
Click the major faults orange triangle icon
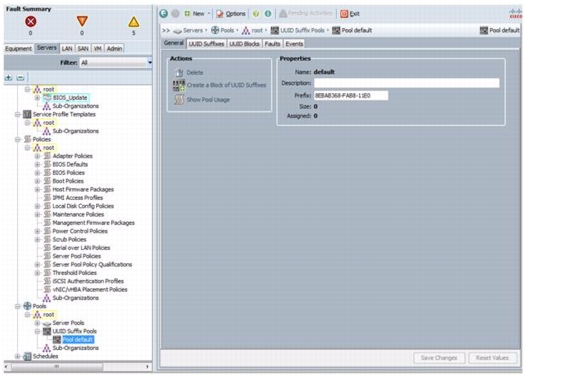point(82,21)
